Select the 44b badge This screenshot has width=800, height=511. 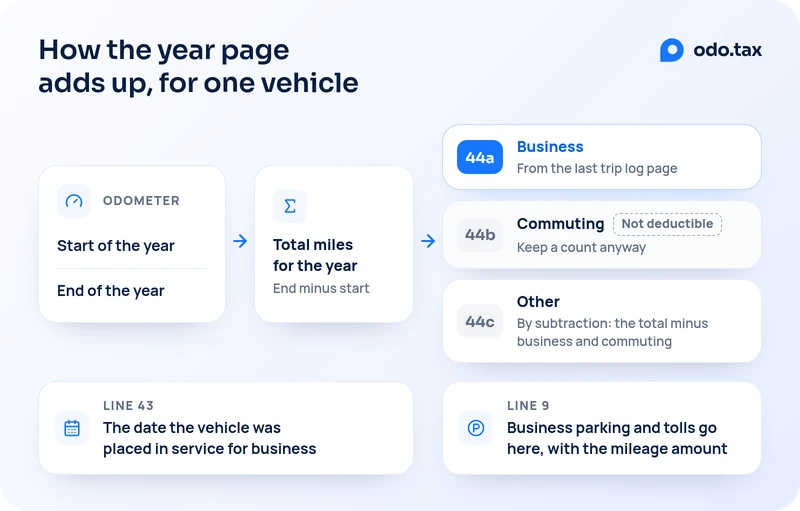point(480,235)
